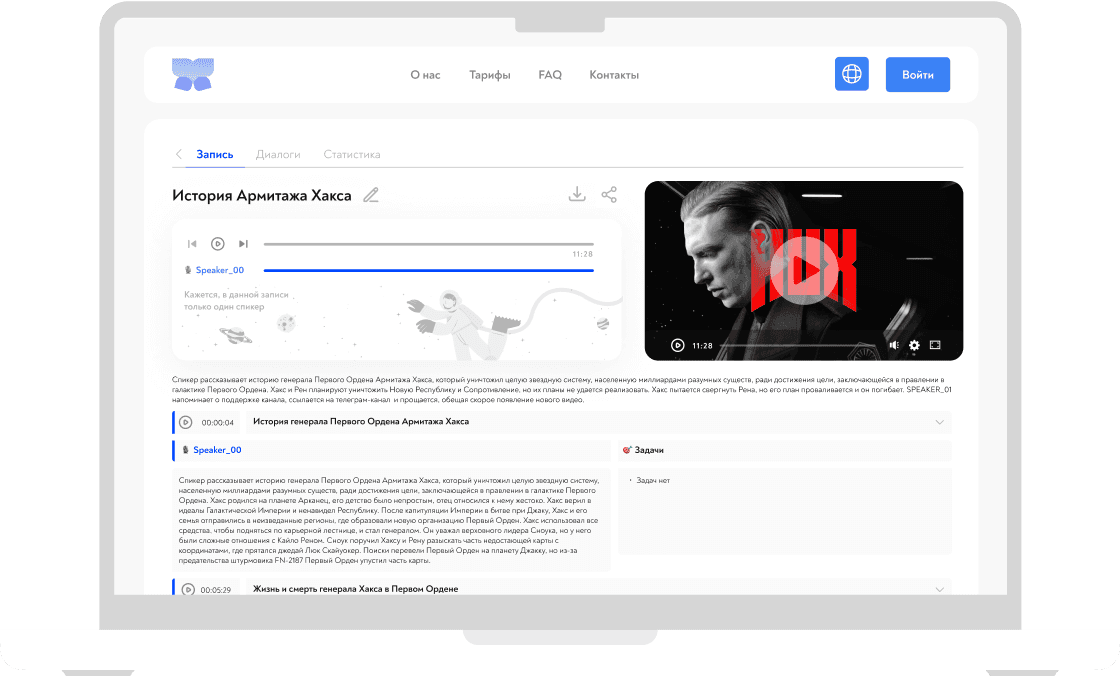Share the recording via share icon

click(x=609, y=194)
